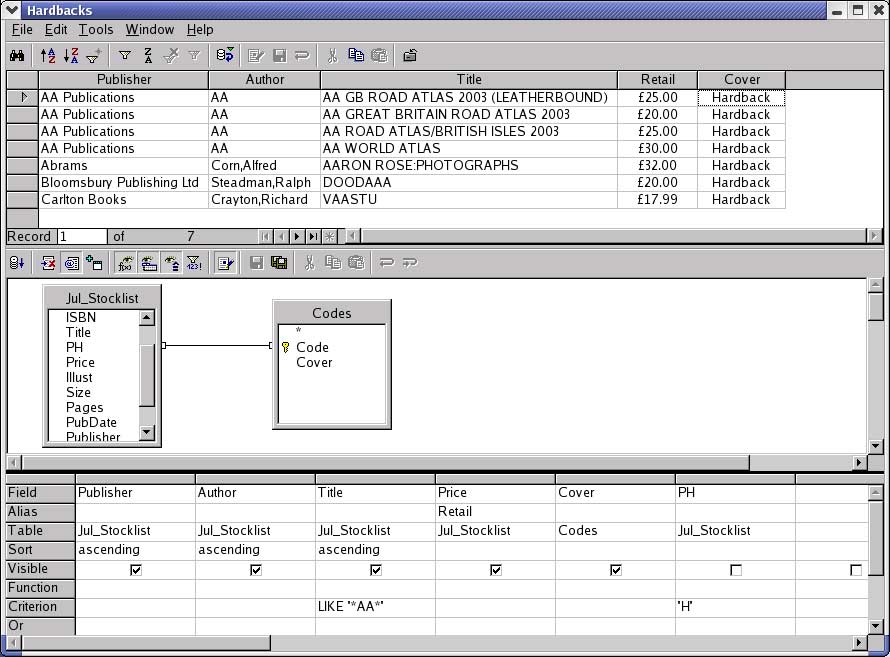Sort records ascending with A-Z icon
Screen dimensions: 890x657
[x=48, y=56]
